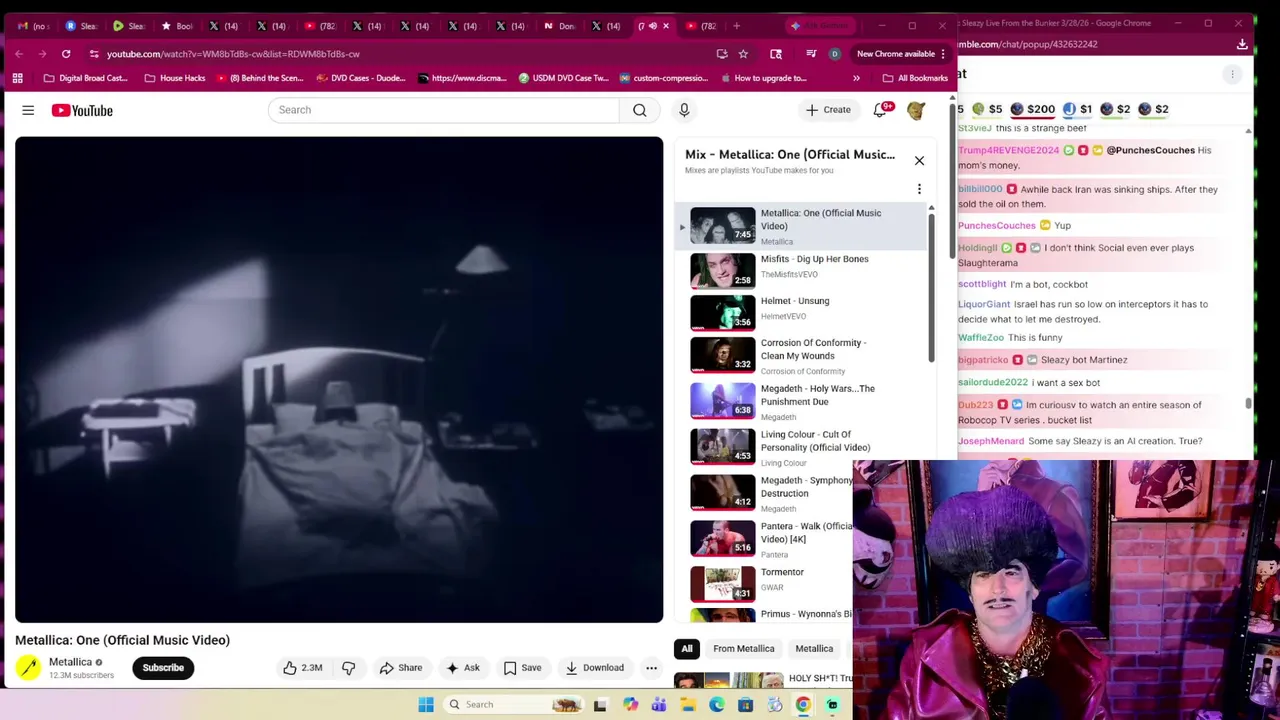Select the Metallica filter chip
Screen dimensions: 1280x720
[814, 649]
